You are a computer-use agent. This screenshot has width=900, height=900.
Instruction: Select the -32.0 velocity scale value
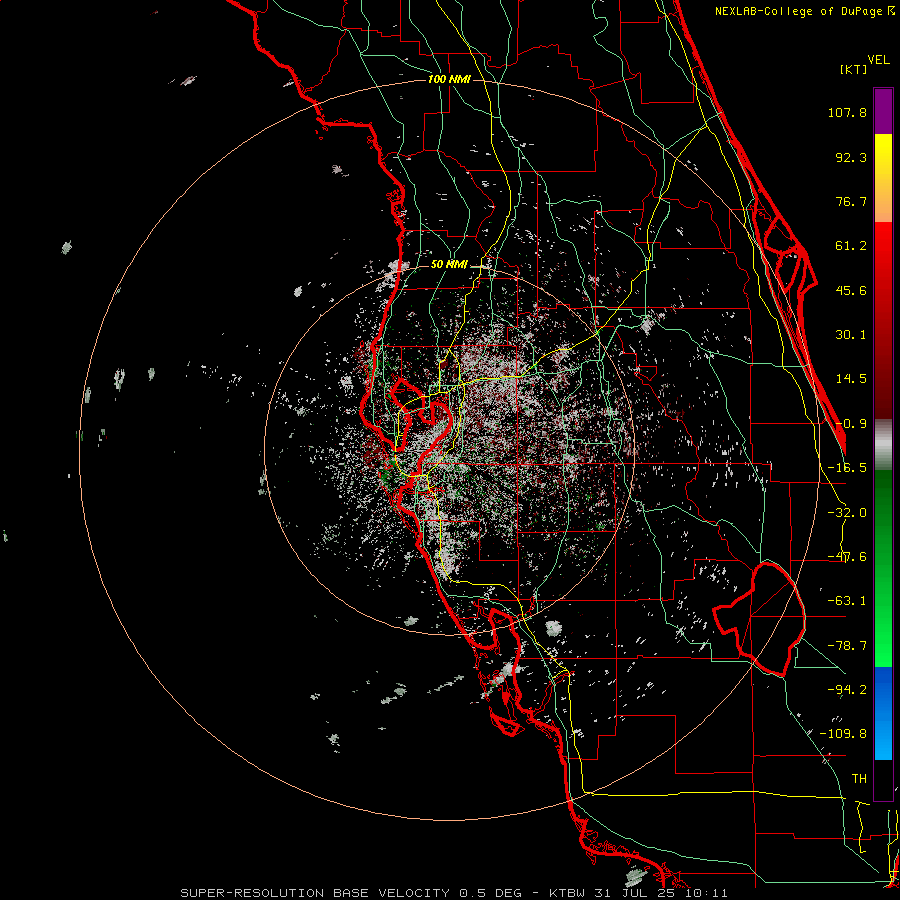847,513
